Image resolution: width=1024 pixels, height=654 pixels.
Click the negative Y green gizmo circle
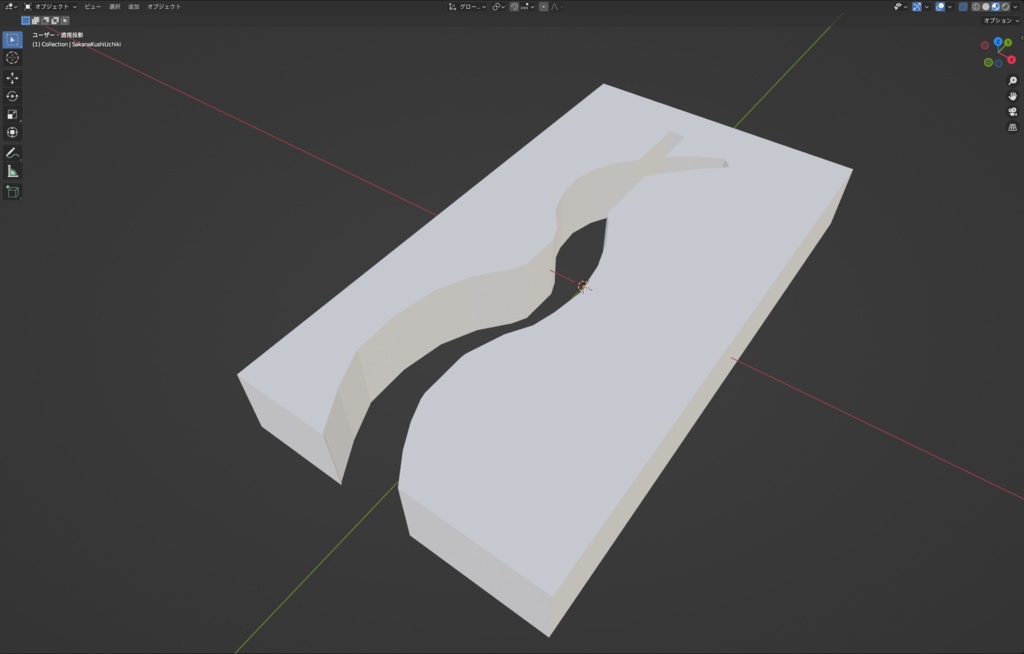(988, 63)
